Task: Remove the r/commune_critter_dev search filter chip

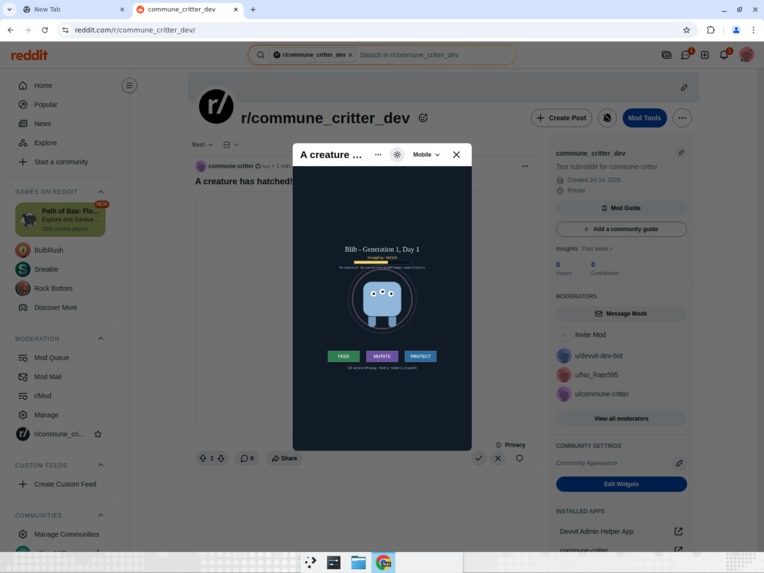Action: pos(350,55)
